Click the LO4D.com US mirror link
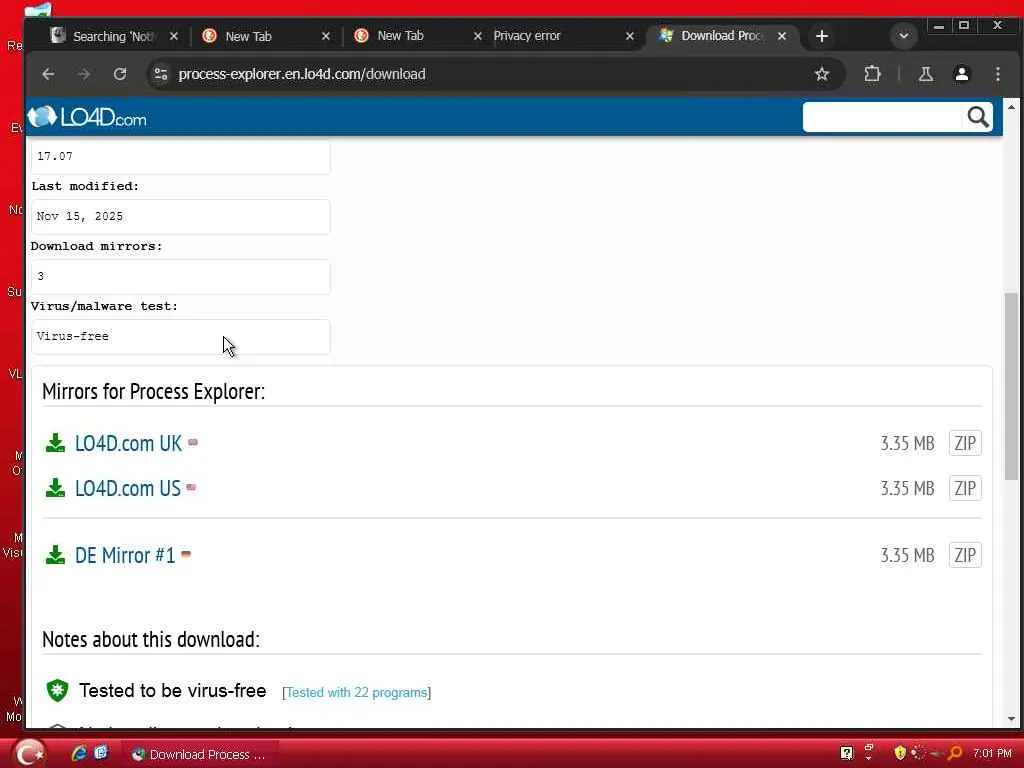1024x768 pixels. (x=127, y=488)
